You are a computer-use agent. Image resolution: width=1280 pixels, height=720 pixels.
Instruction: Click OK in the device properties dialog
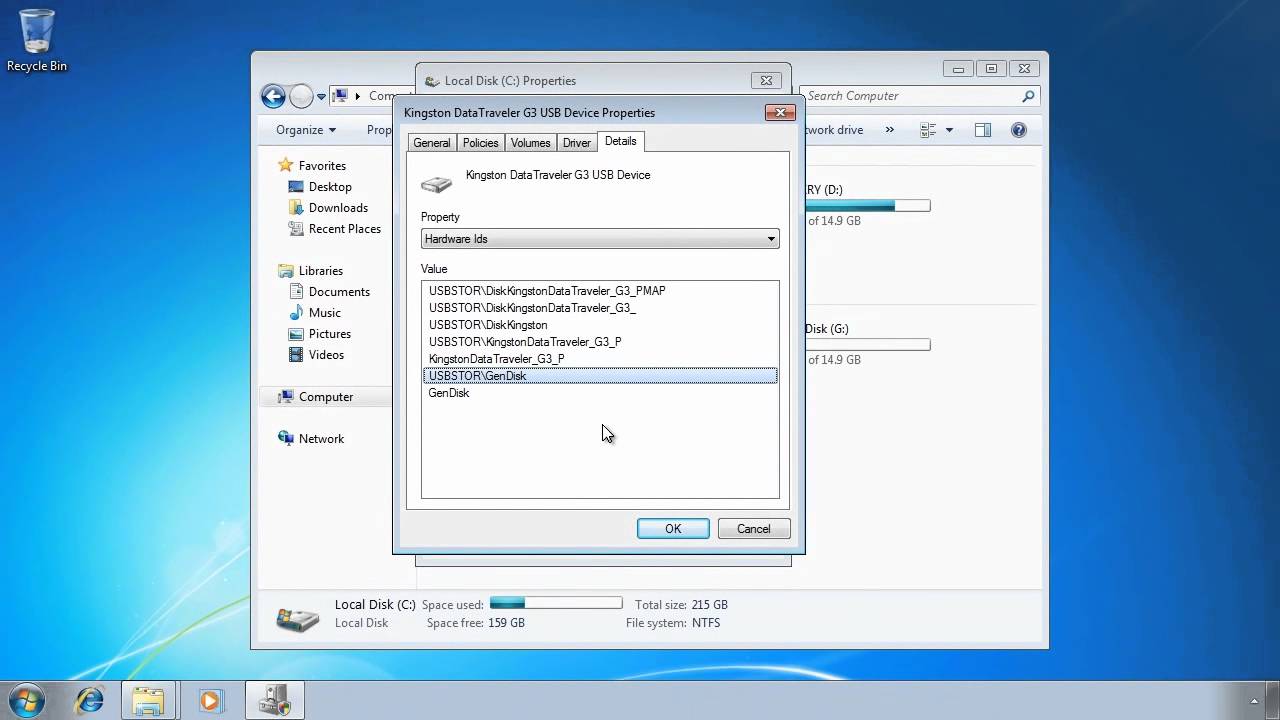pos(673,529)
